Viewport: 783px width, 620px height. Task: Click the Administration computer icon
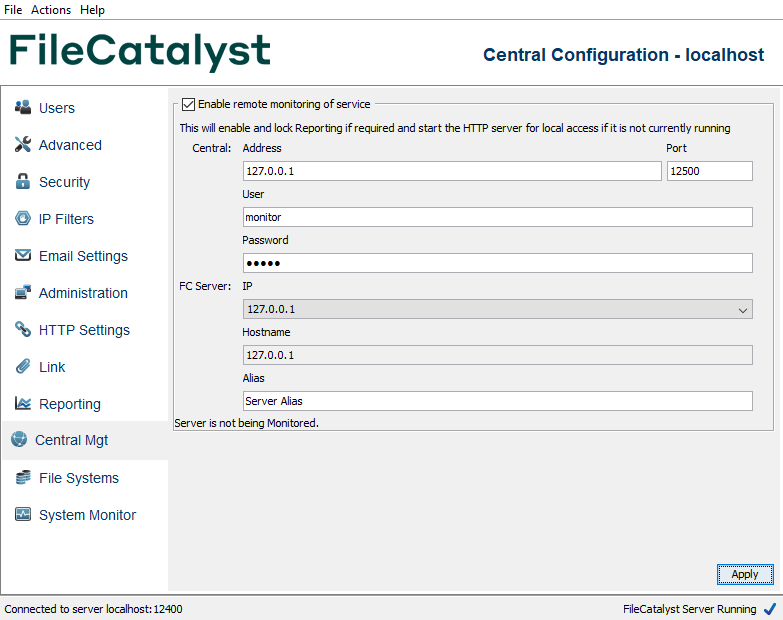[23, 292]
